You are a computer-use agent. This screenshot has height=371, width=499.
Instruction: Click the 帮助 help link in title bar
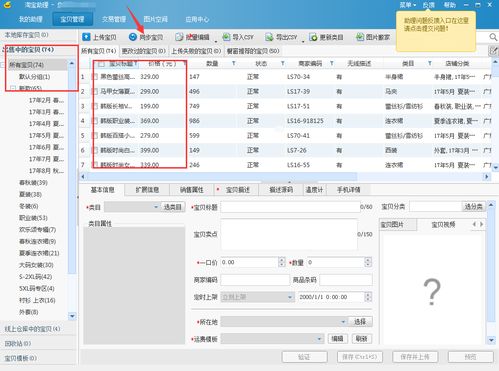tap(450, 5)
